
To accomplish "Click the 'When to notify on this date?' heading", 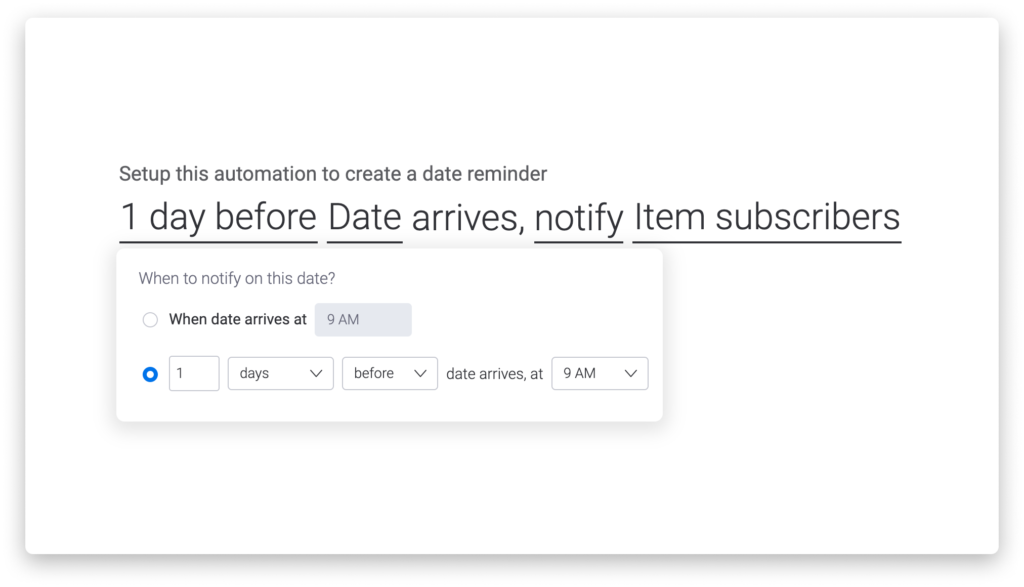I will [237, 279].
